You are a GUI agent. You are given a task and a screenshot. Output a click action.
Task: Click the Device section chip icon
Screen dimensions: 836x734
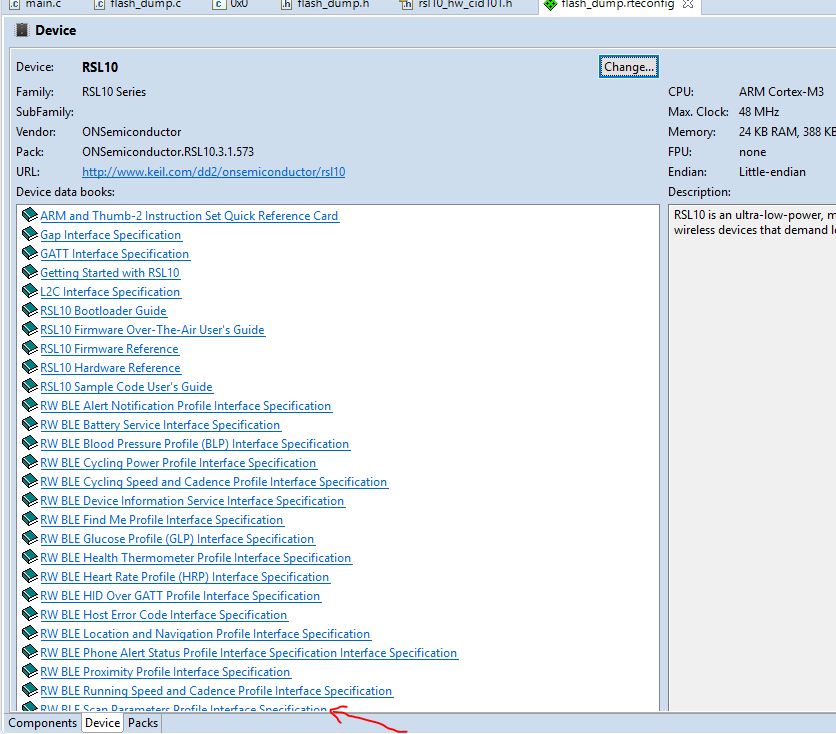[x=22, y=30]
